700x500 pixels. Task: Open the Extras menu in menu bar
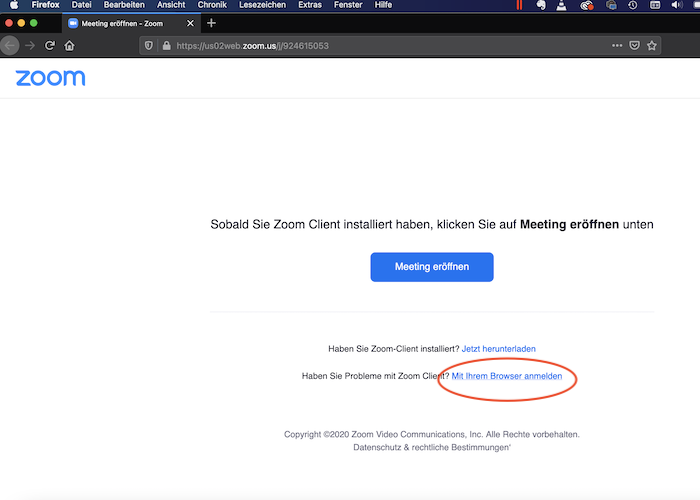[310, 5]
